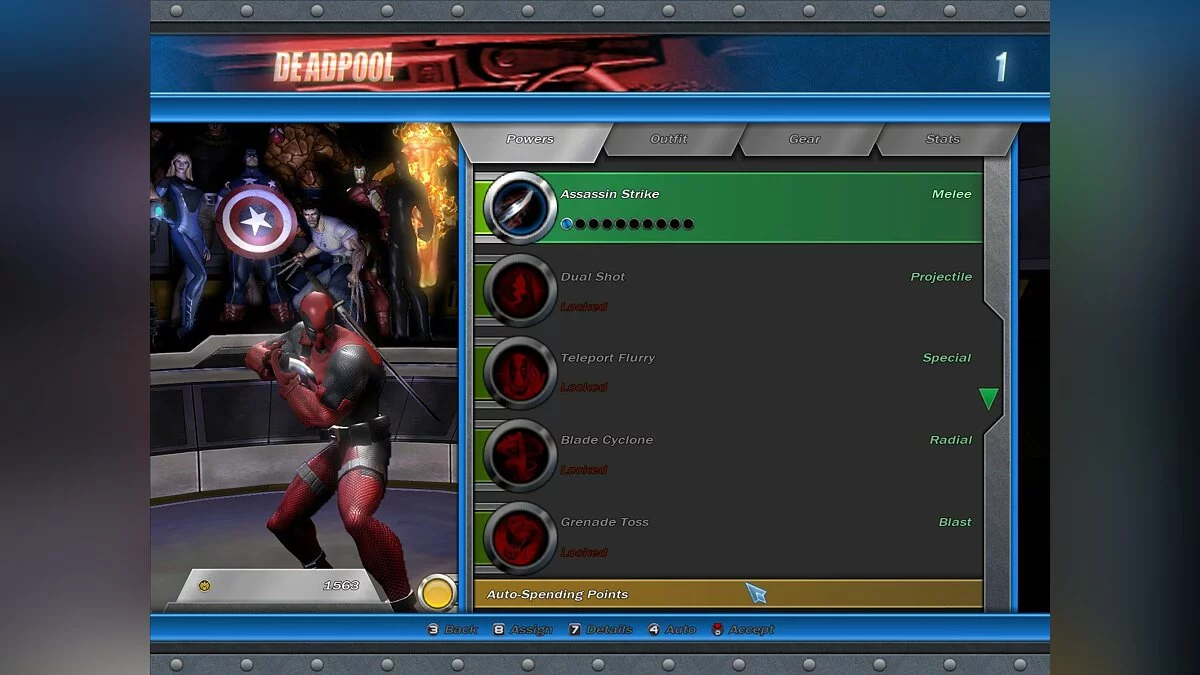Select the Grenade Toss power icon
The width and height of the screenshot is (1200, 675).
pyautogui.click(x=520, y=537)
